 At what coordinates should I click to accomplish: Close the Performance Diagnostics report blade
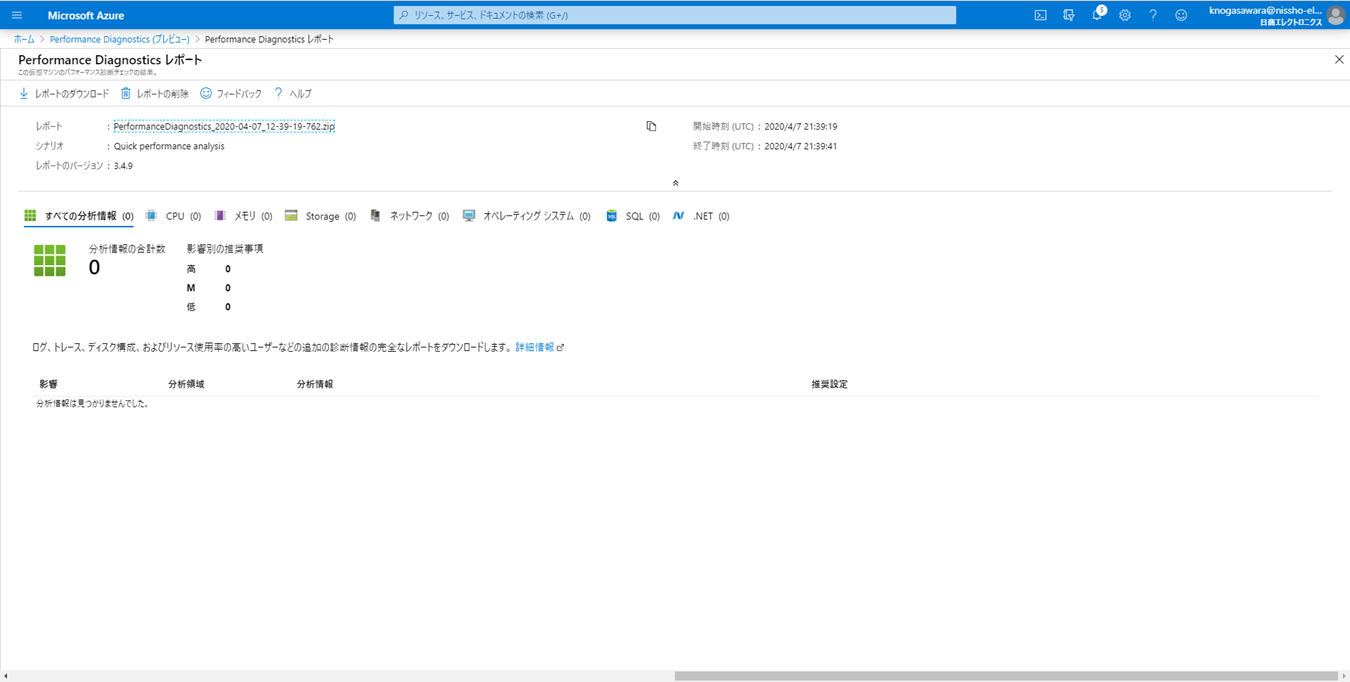click(1339, 60)
